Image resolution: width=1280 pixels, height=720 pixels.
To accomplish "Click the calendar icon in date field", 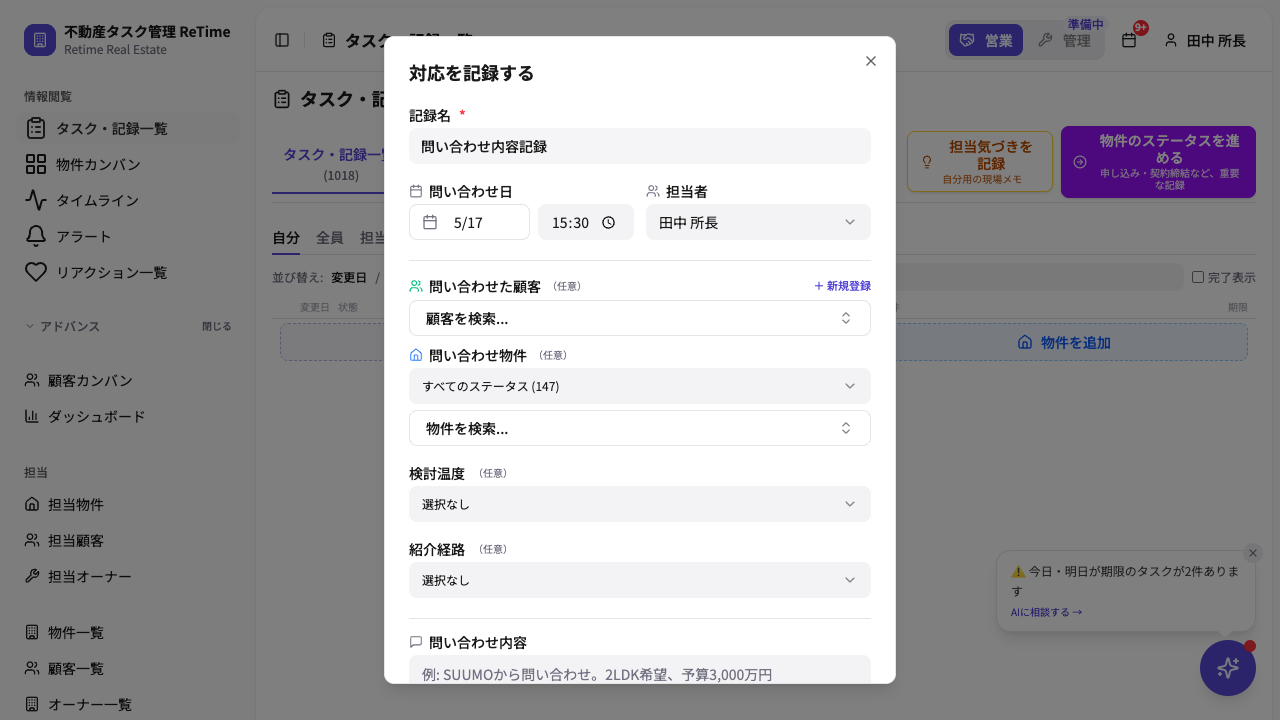I will [430, 222].
